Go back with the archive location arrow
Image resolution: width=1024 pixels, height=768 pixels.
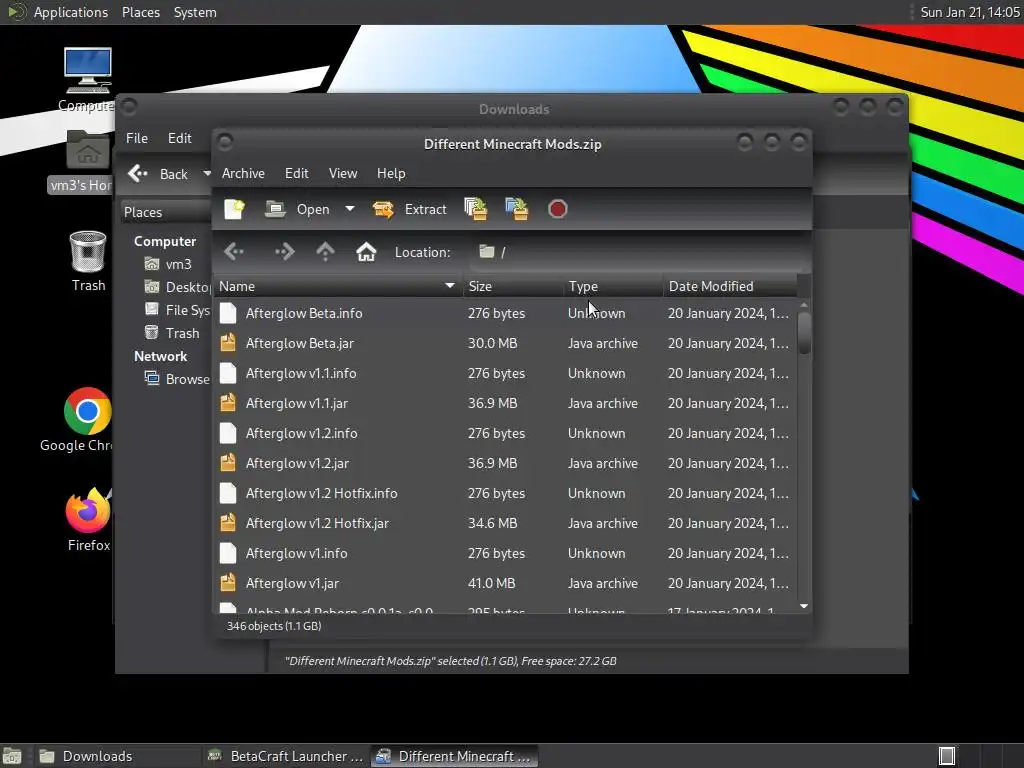point(234,251)
